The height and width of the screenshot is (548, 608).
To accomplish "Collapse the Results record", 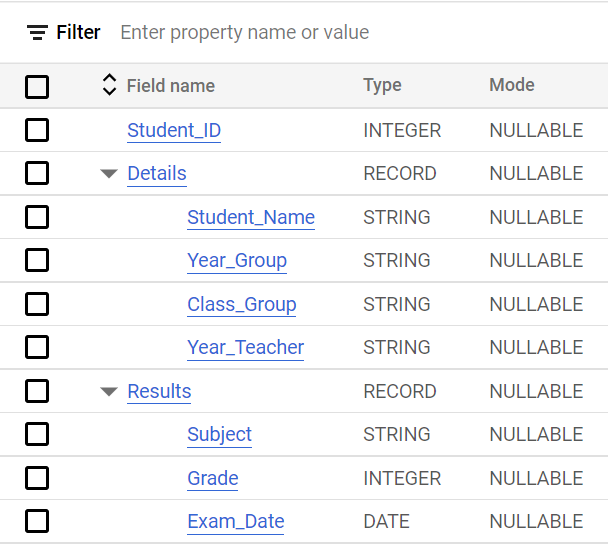I will coord(109,391).
